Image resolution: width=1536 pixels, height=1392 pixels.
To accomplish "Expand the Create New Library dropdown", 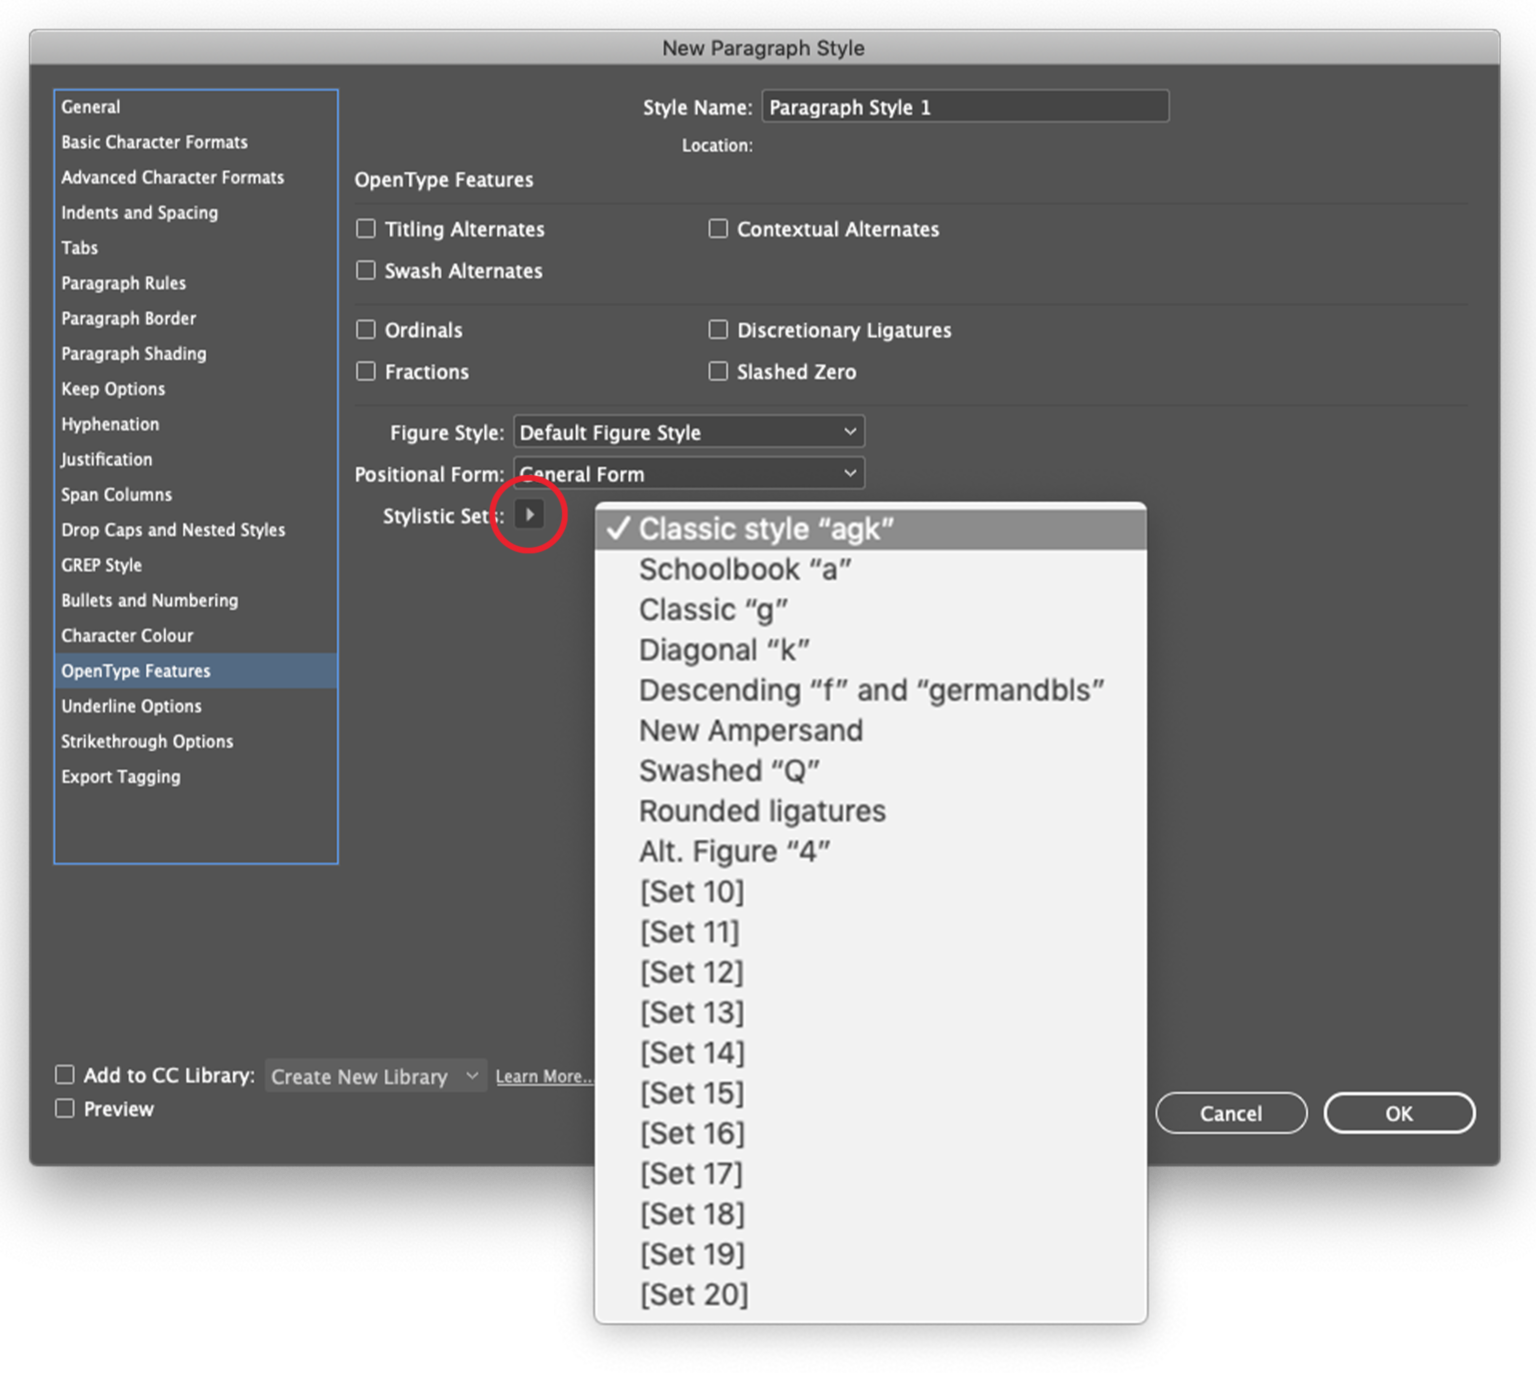I will click(x=375, y=1076).
